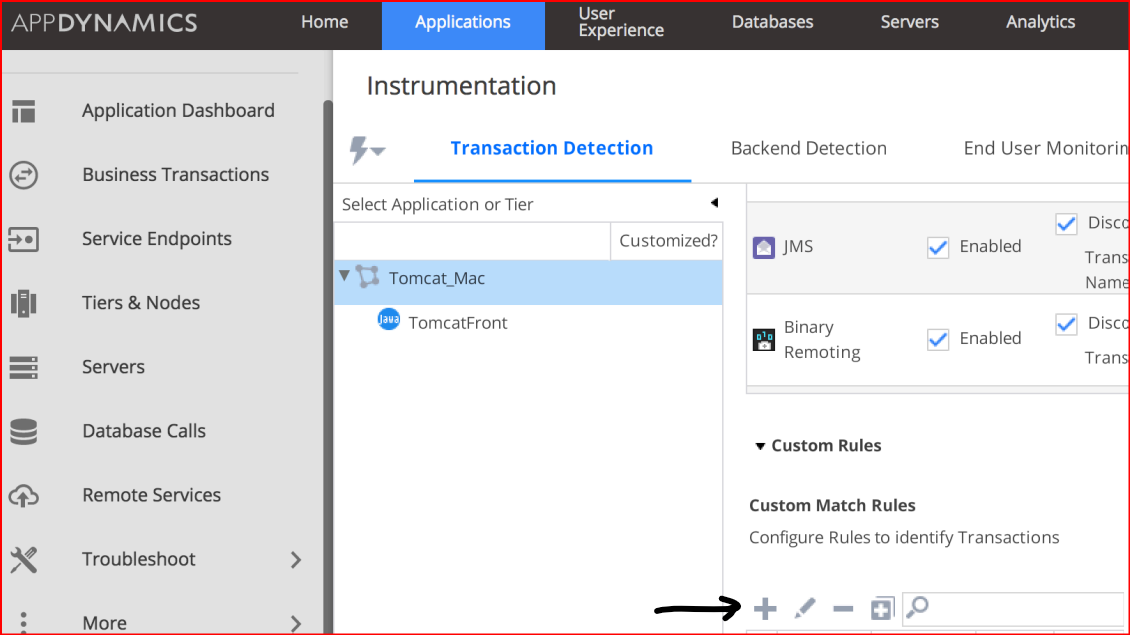The image size is (1130, 635).
Task: Click the Troubleshoot tools icon
Action: pos(23,560)
